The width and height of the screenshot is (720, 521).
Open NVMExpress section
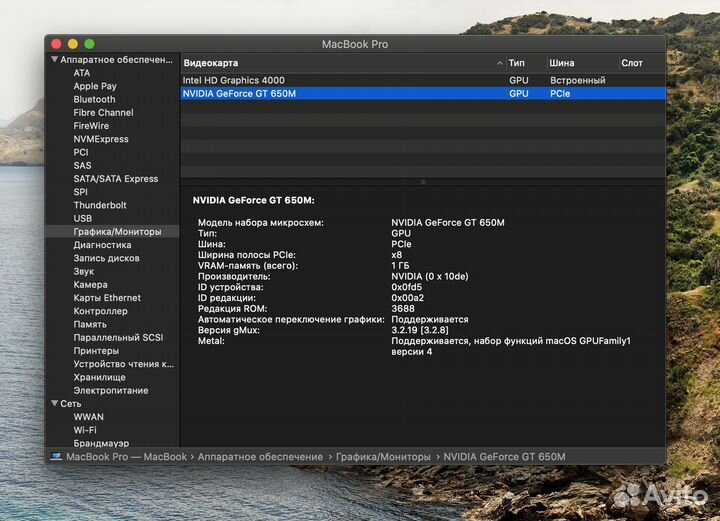[101, 139]
